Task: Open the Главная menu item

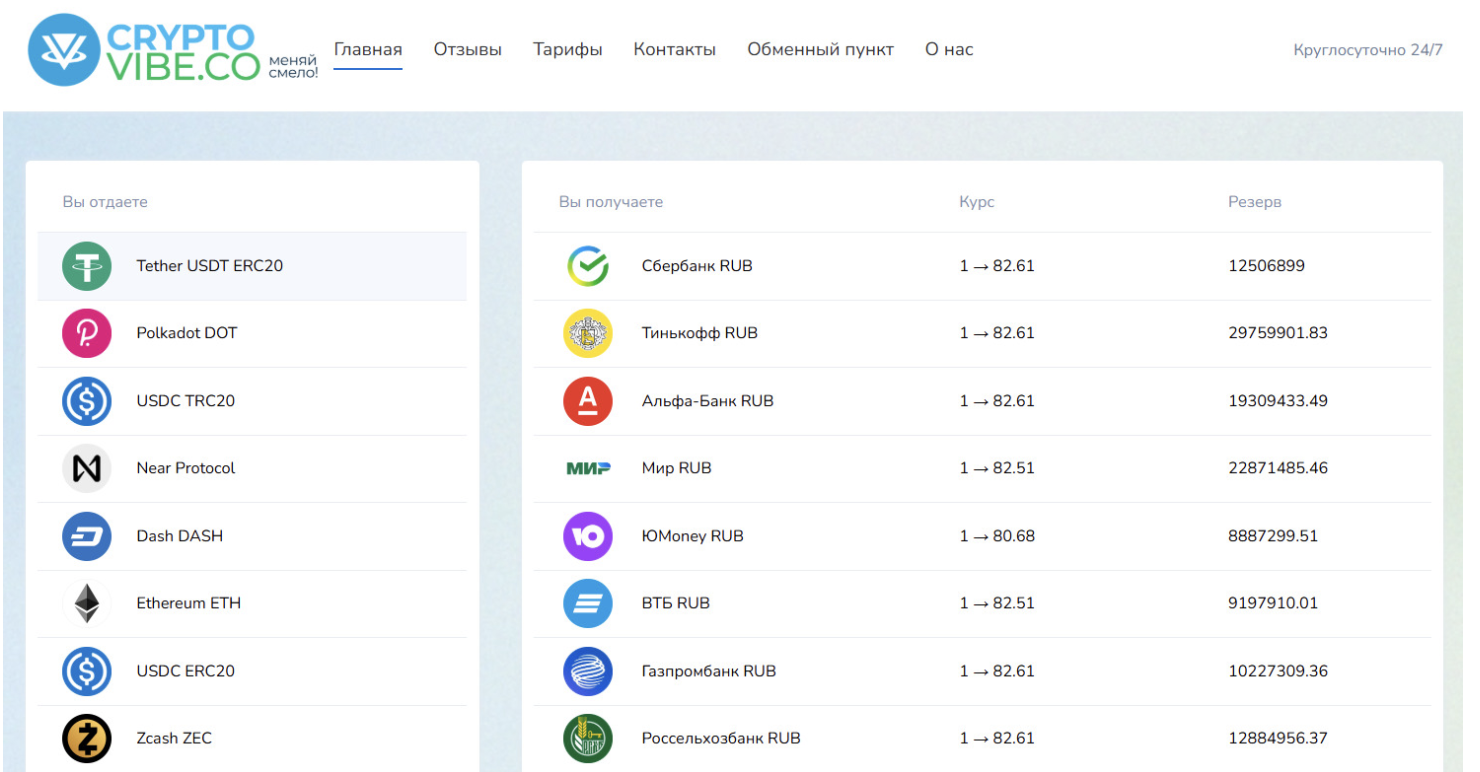Action: click(368, 50)
